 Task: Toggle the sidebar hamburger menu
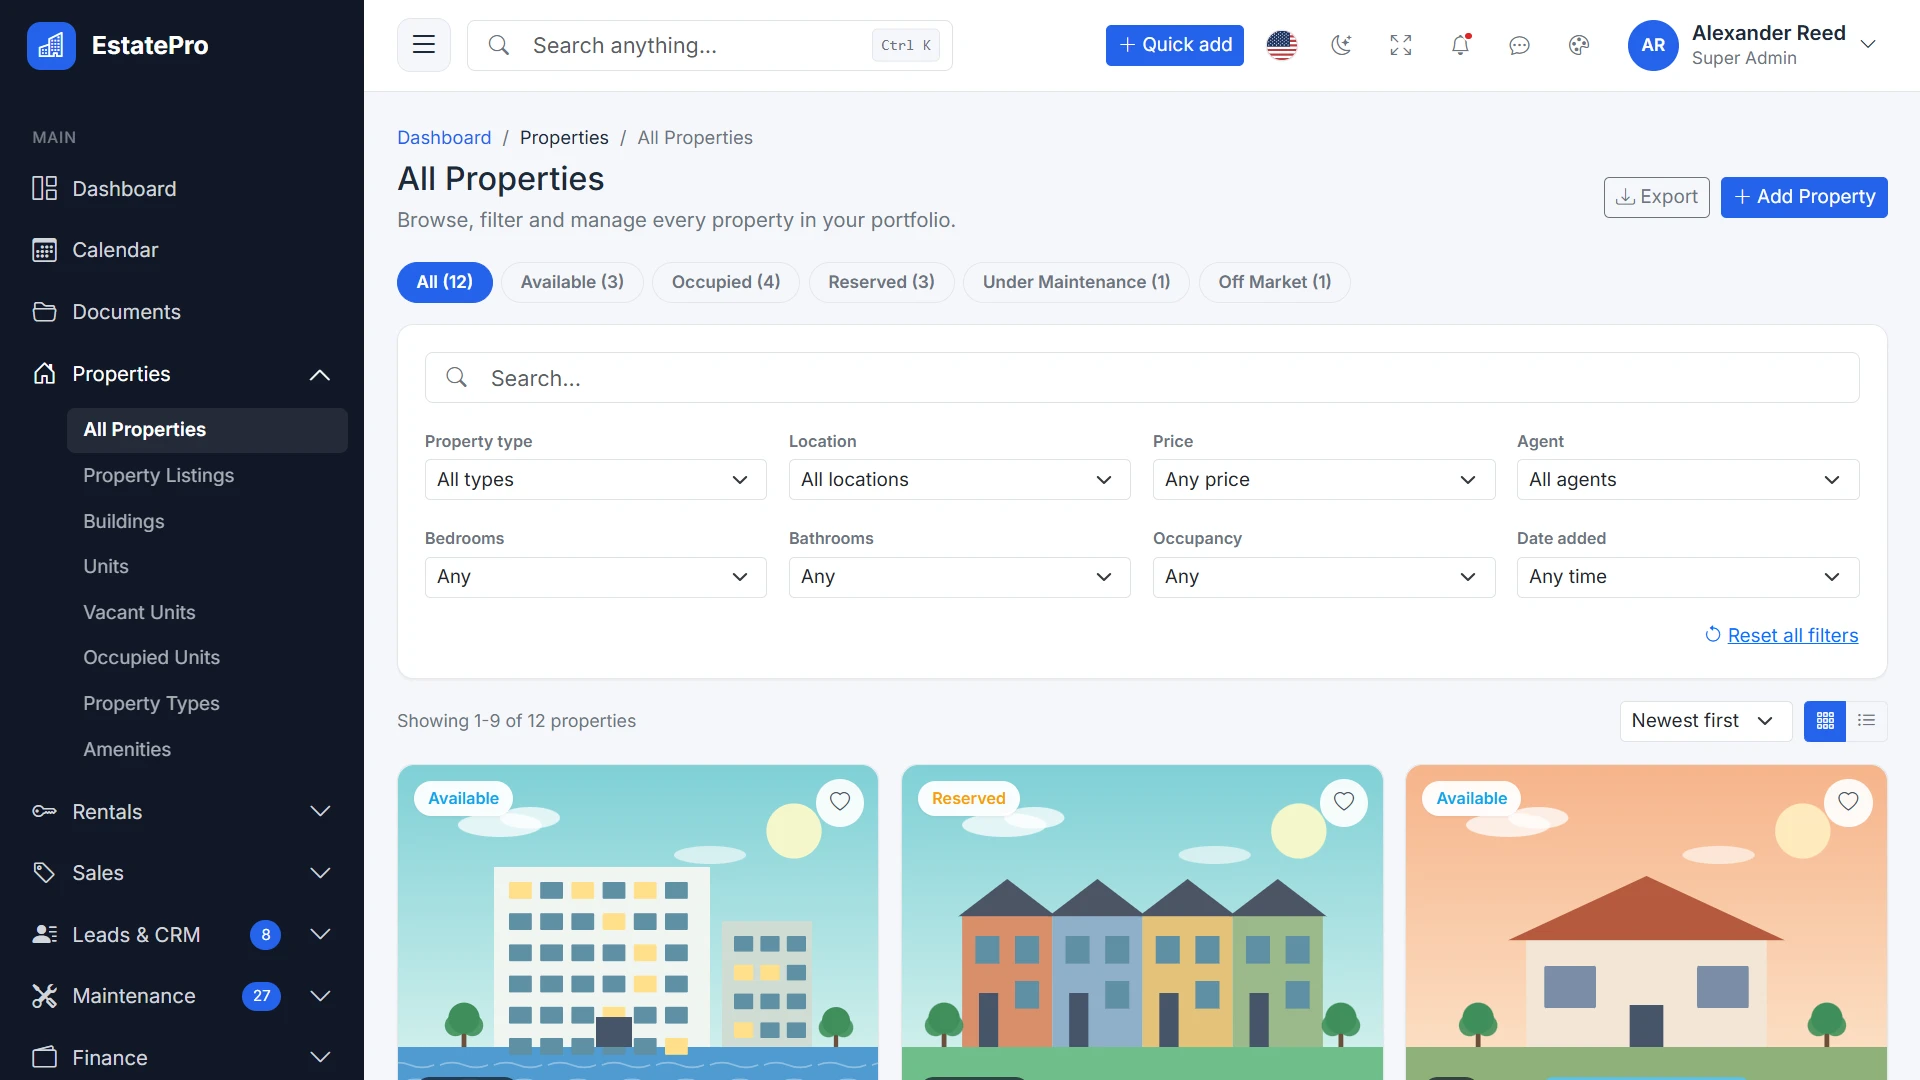point(424,45)
